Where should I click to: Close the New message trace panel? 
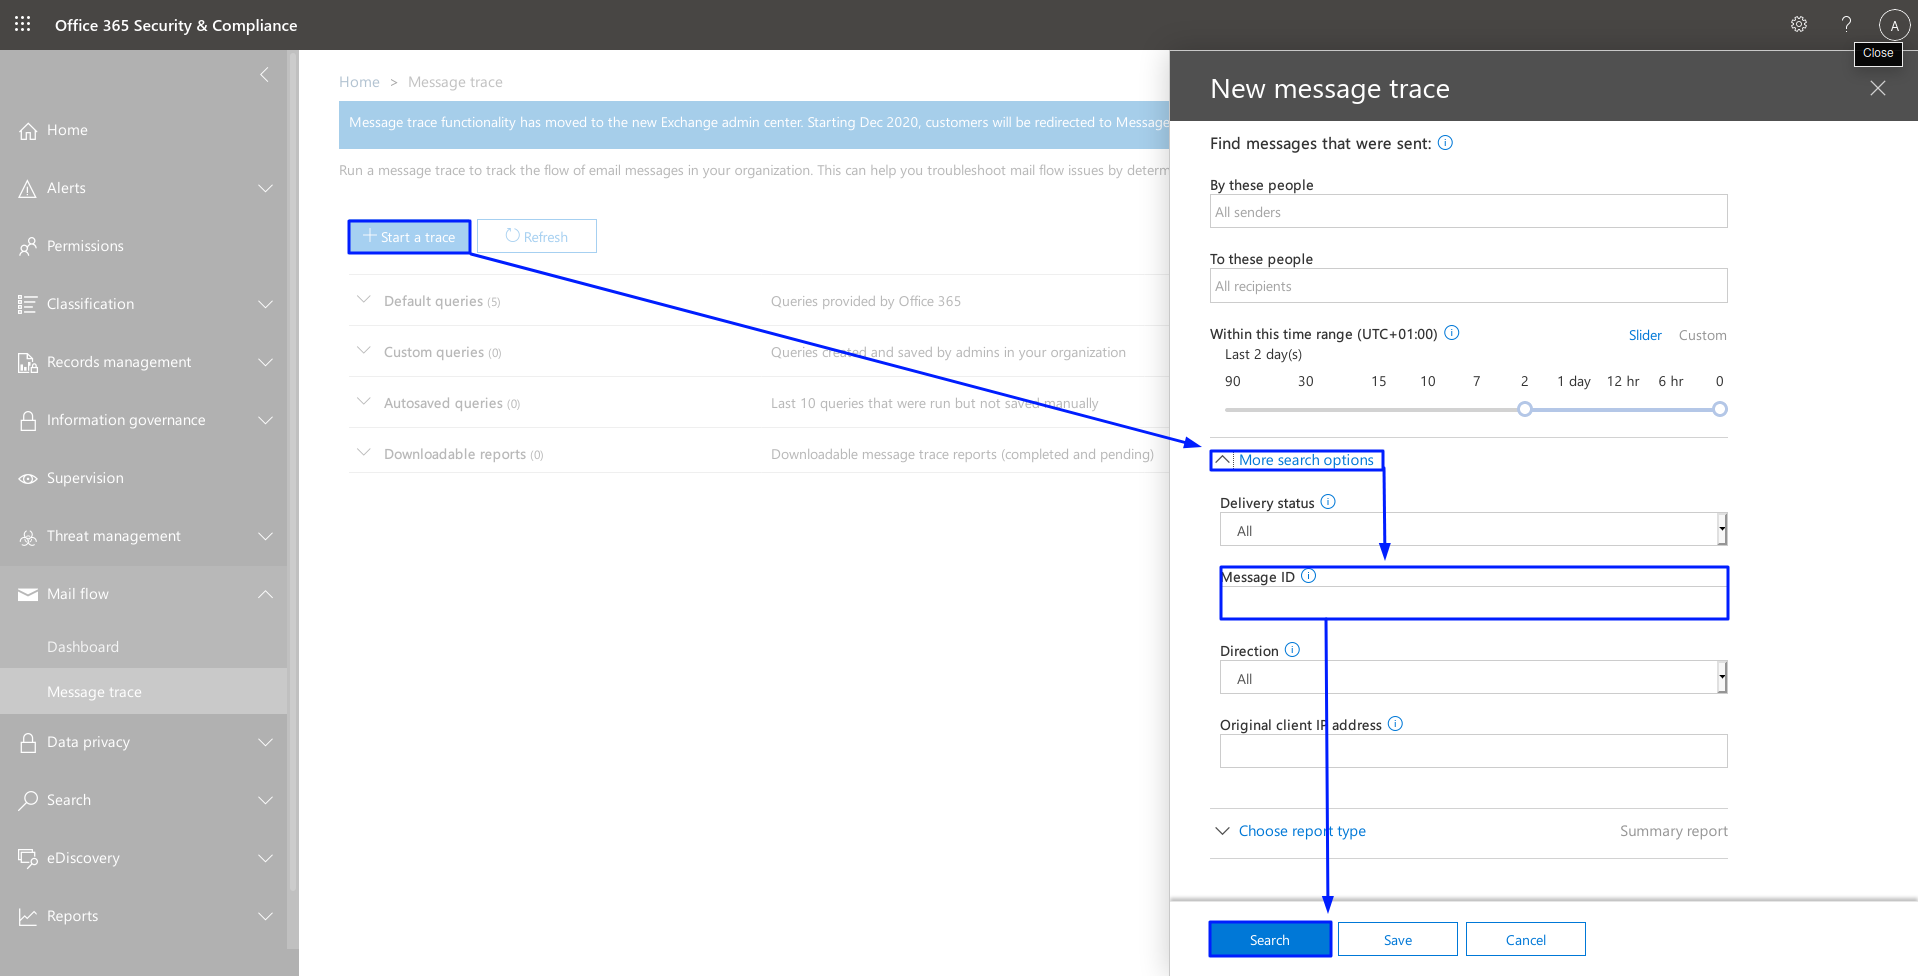pyautogui.click(x=1878, y=88)
